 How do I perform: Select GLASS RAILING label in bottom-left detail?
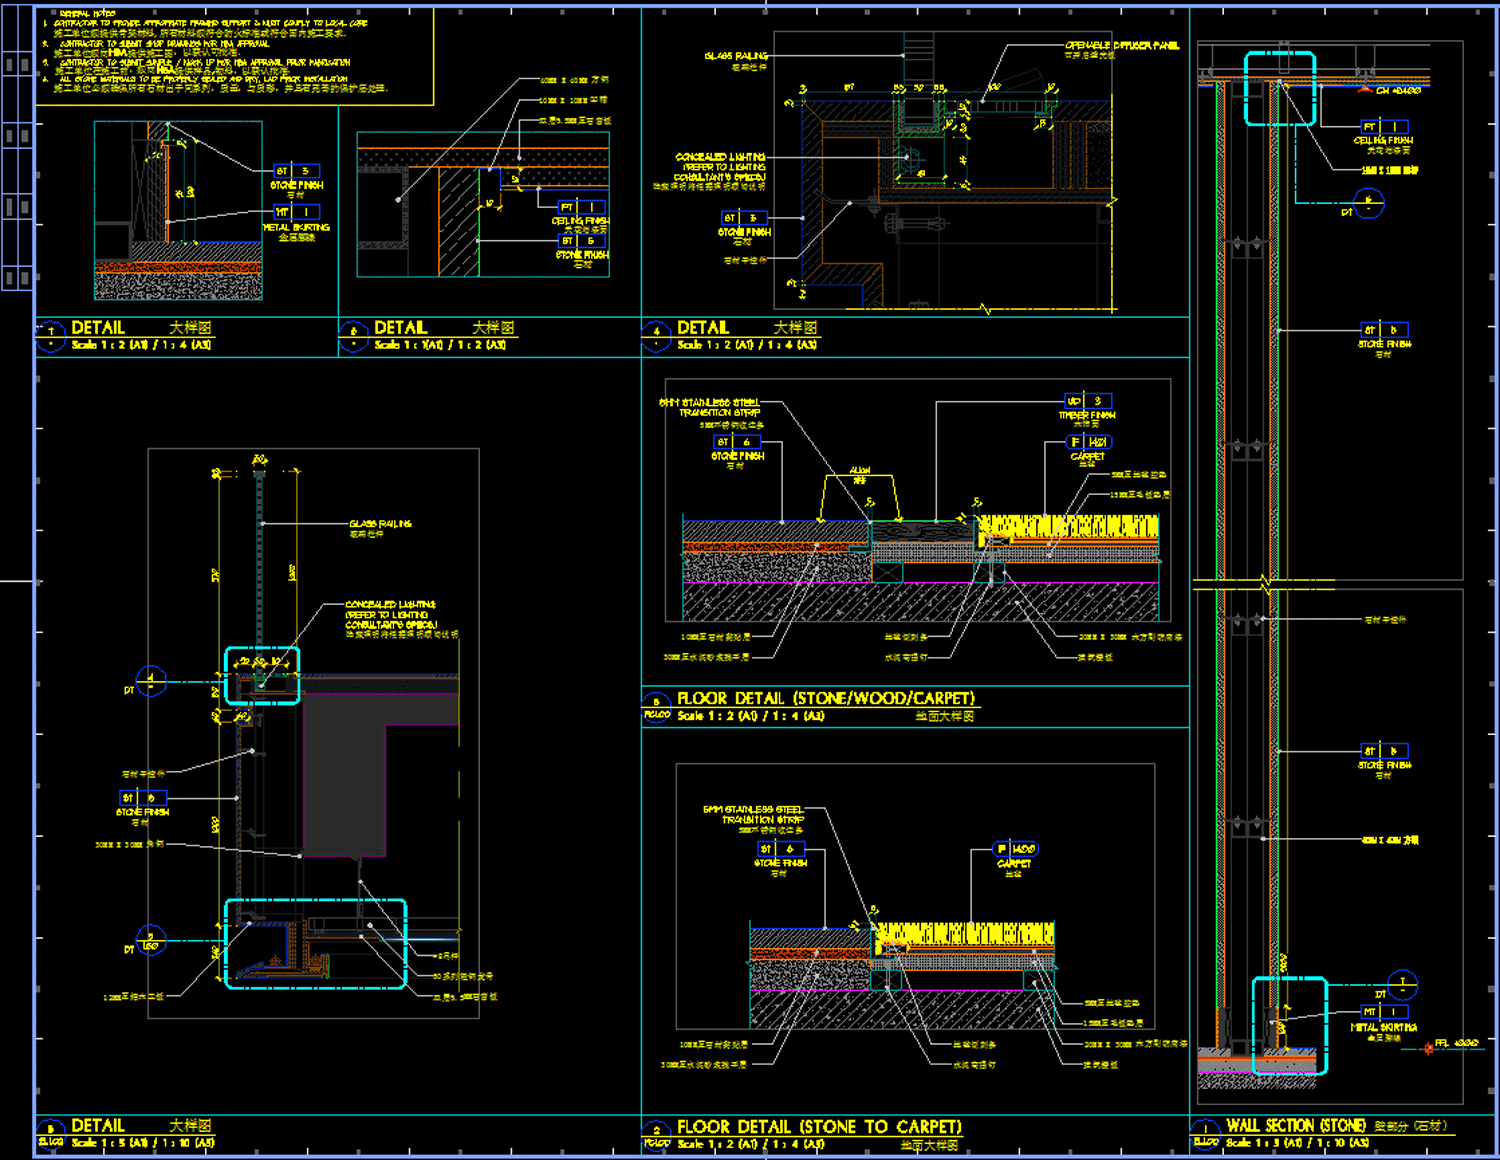380,524
